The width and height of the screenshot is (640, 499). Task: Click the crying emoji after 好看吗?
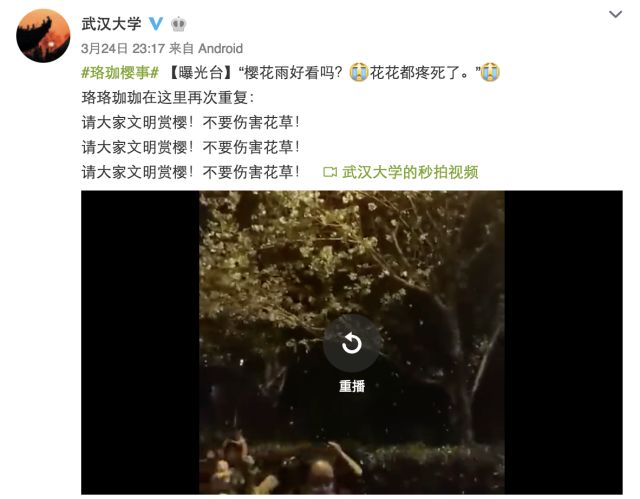click(x=359, y=72)
